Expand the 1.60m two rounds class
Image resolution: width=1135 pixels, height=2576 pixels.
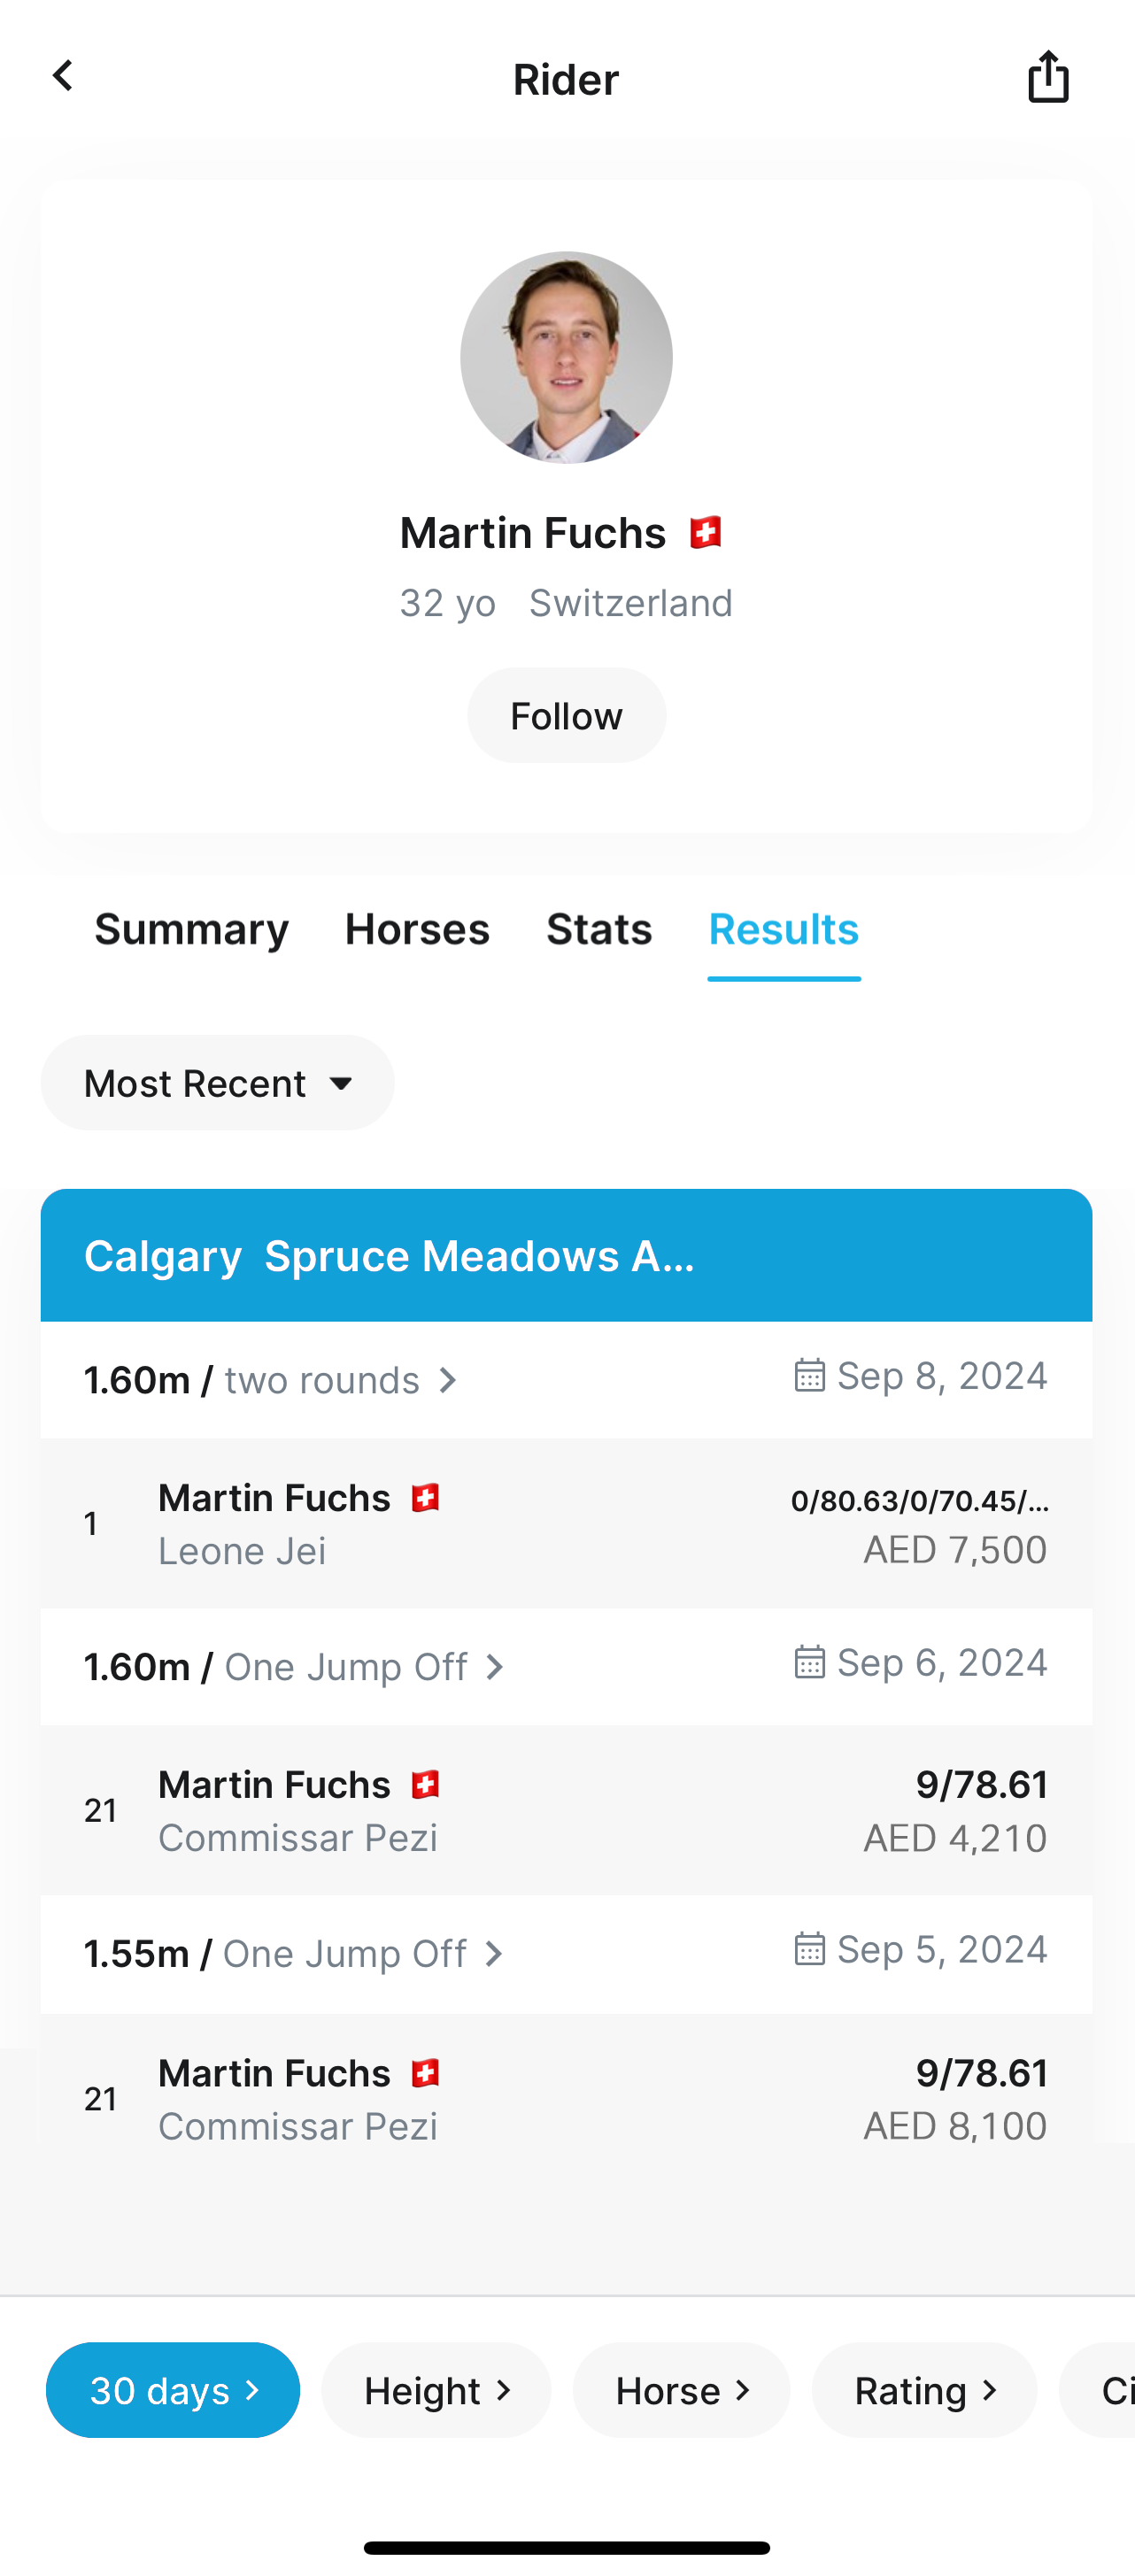[272, 1380]
